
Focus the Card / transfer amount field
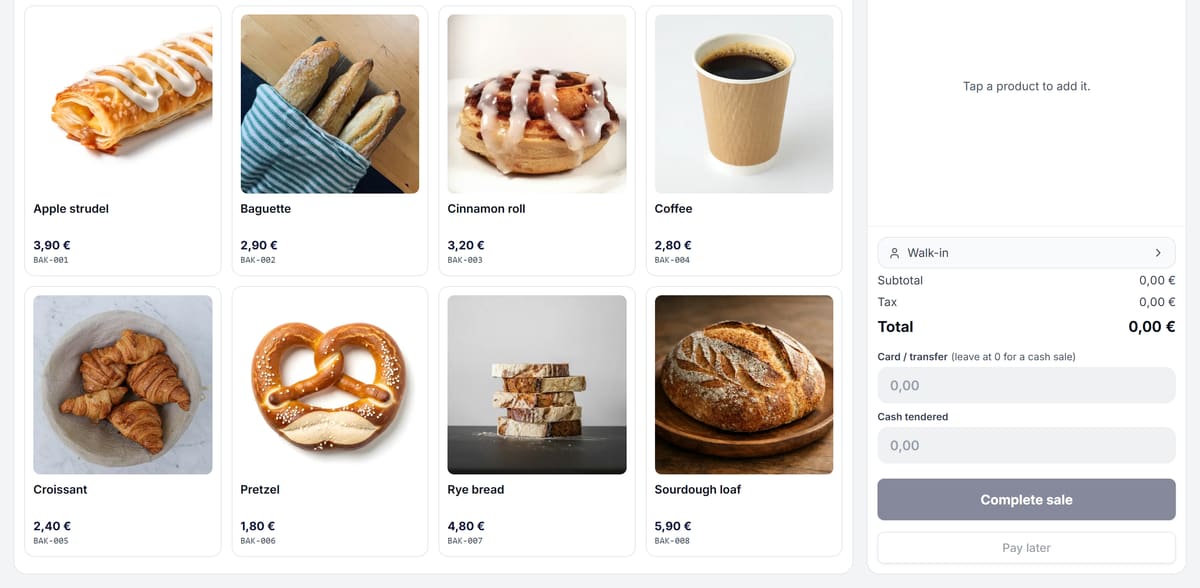tap(1026, 385)
